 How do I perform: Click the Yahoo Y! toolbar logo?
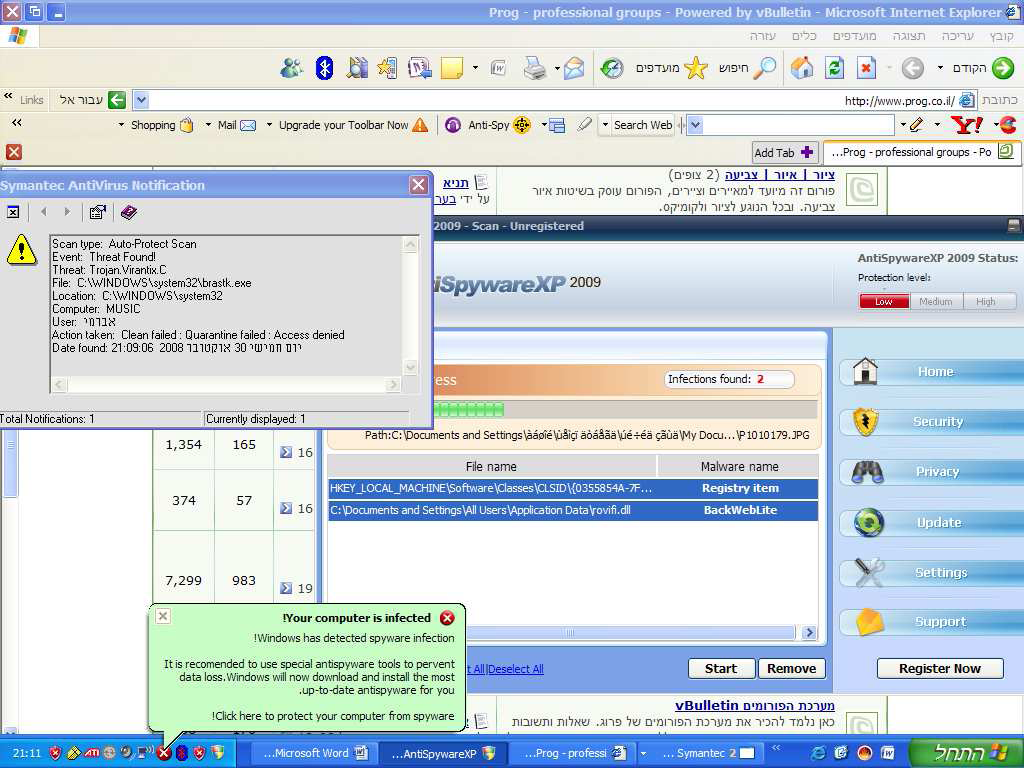pos(966,125)
